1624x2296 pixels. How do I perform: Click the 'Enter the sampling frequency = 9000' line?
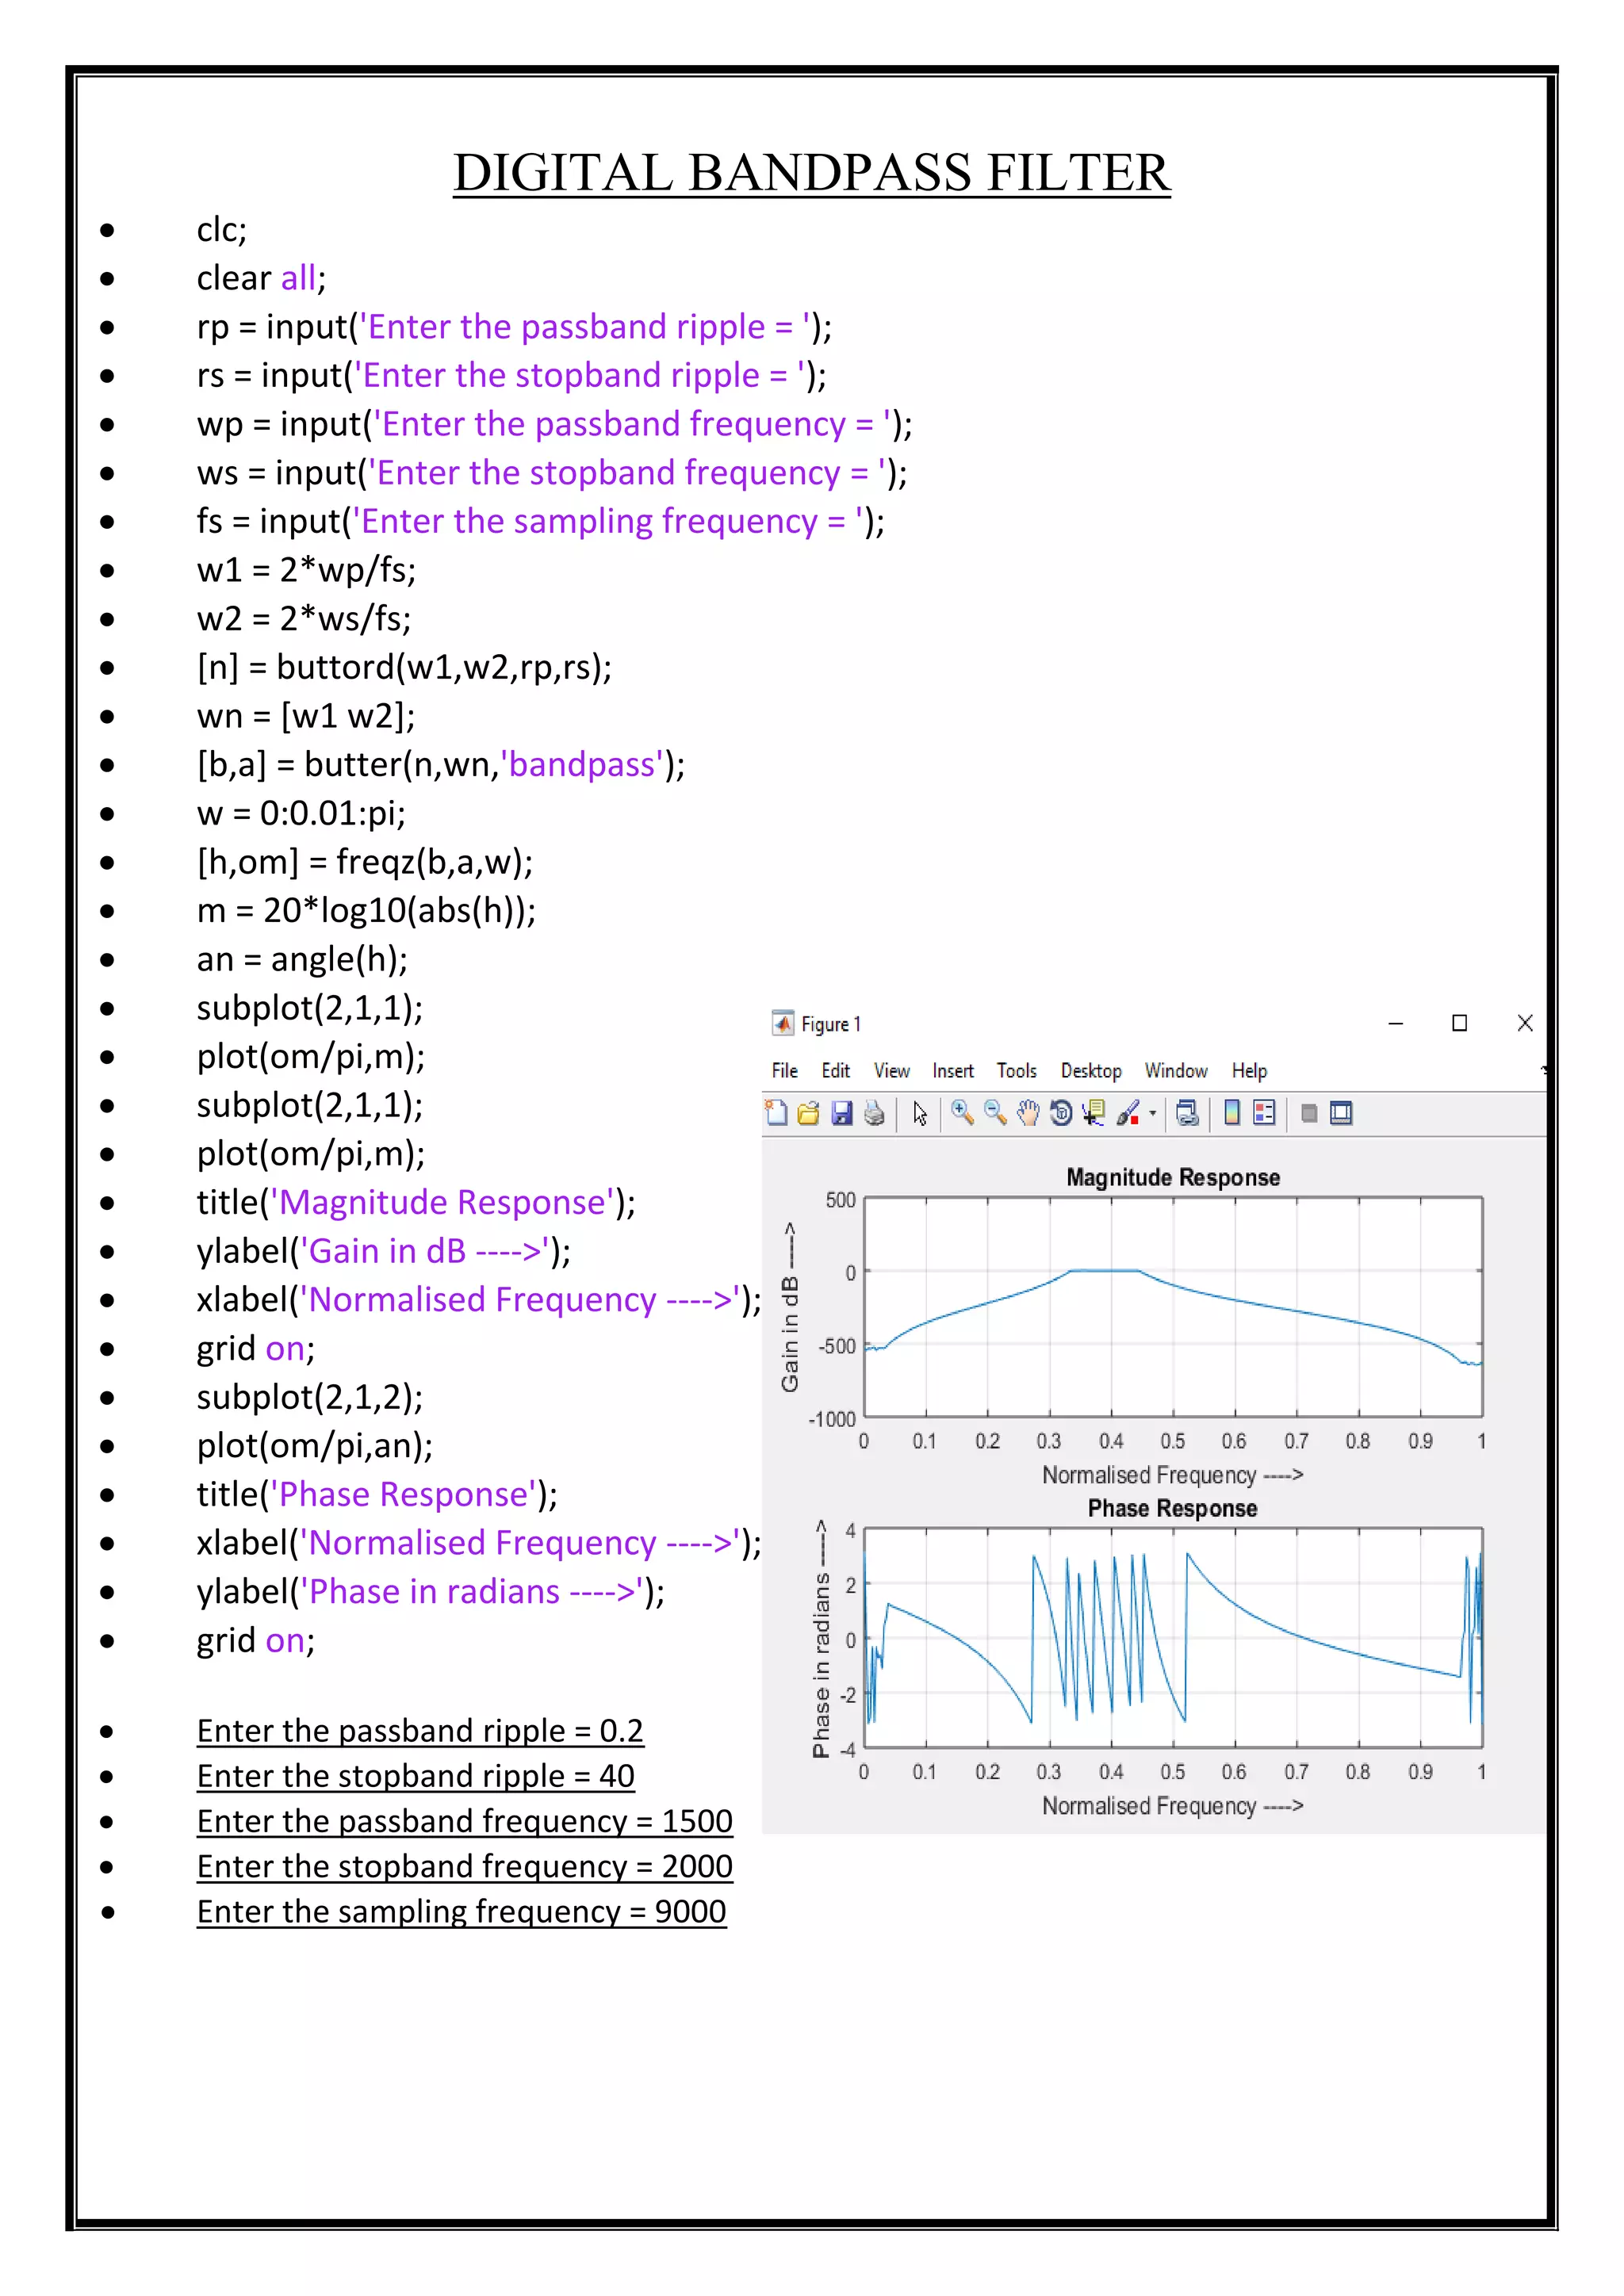point(462,1911)
